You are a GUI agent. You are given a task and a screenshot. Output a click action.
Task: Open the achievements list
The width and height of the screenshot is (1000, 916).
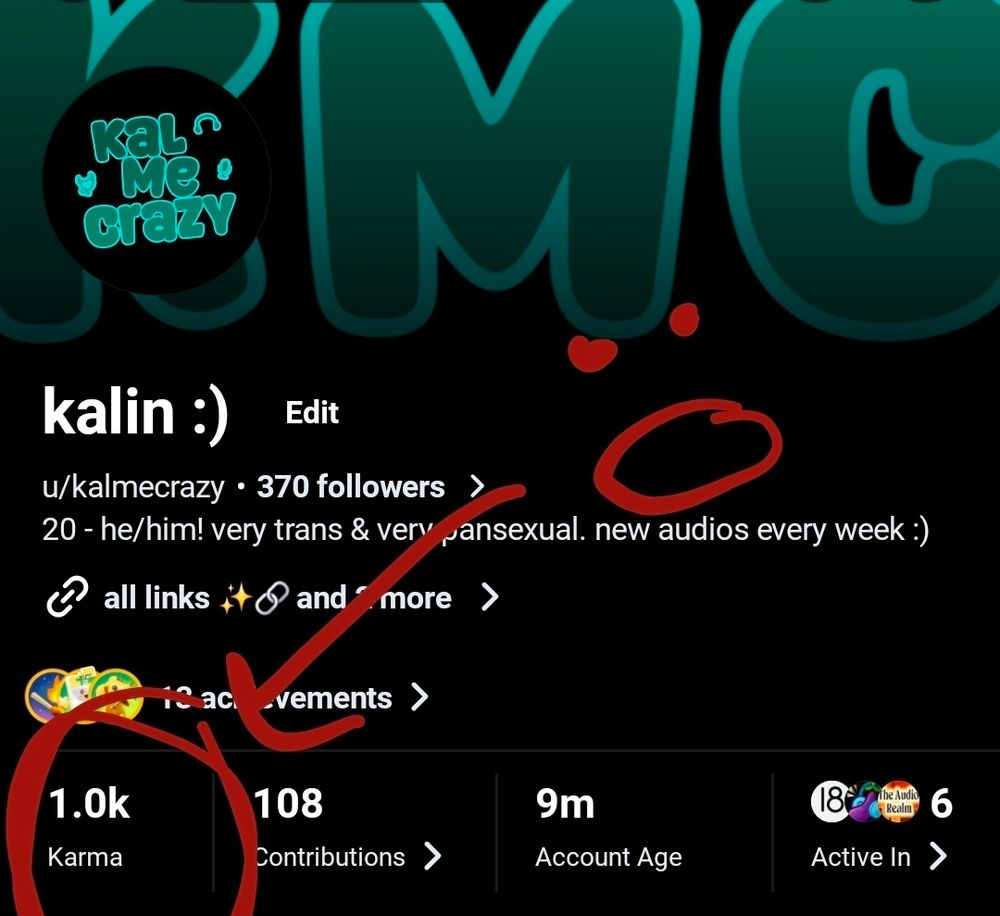(276, 698)
